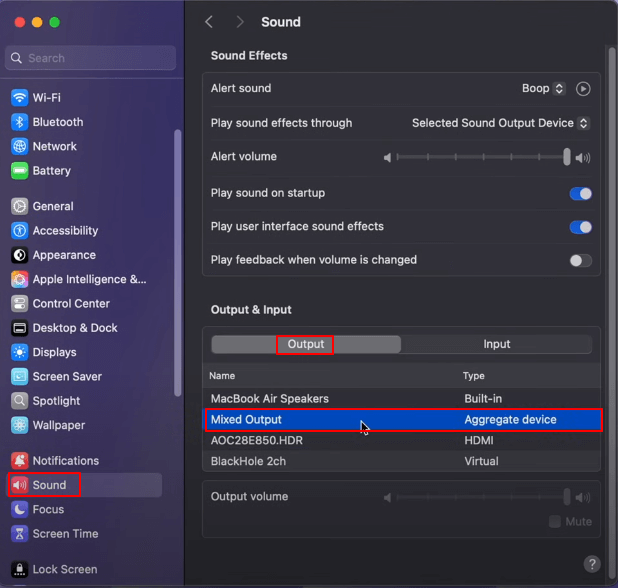Select the Accessibility icon
Screen dimensions: 618x588
point(19,231)
